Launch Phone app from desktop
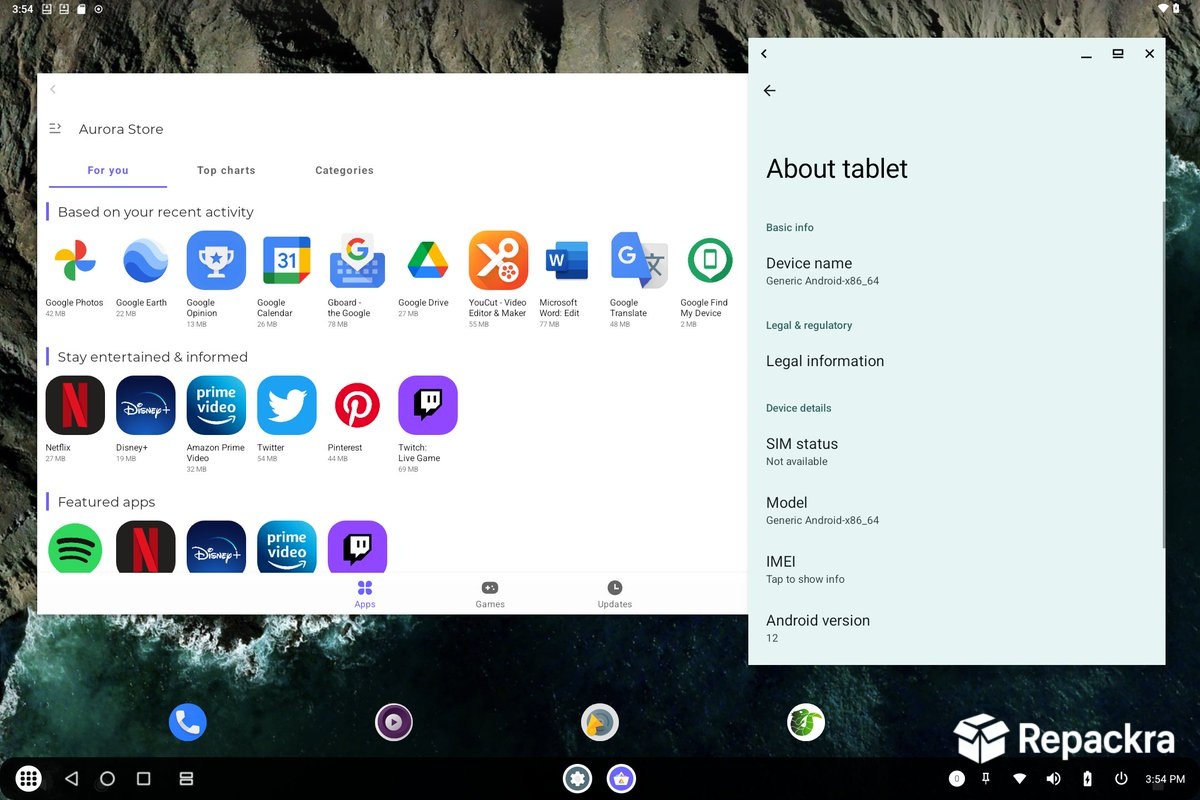Image resolution: width=1200 pixels, height=800 pixels. tap(187, 722)
